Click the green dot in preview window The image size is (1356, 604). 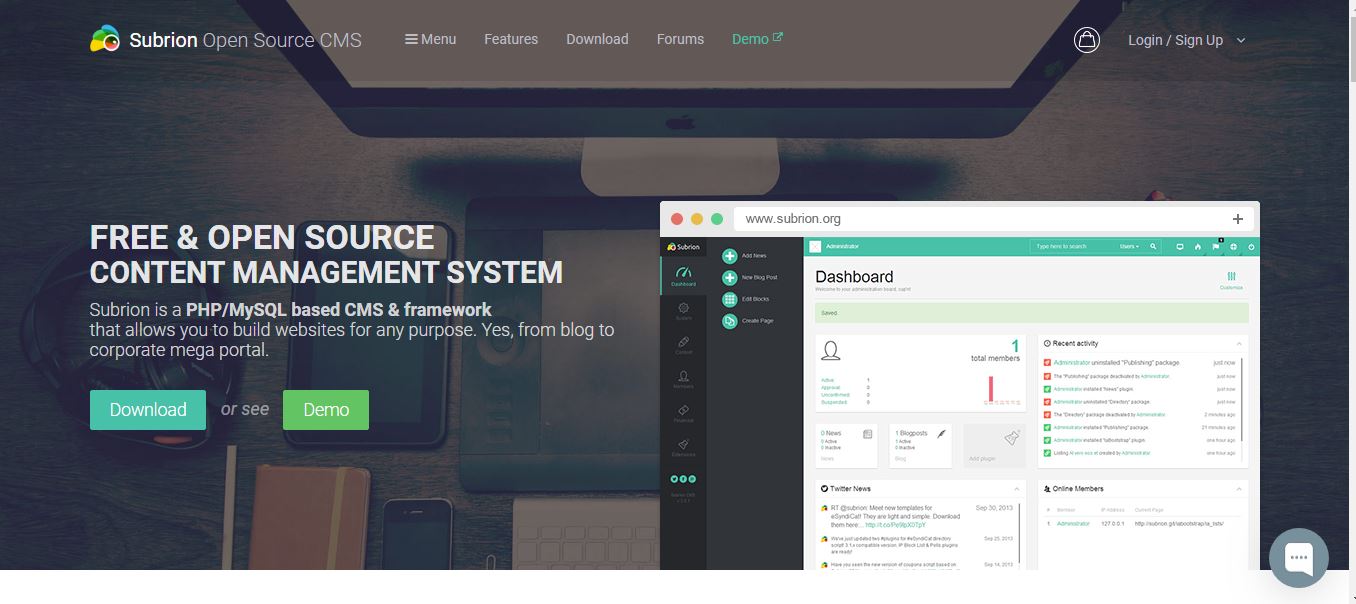(717, 219)
